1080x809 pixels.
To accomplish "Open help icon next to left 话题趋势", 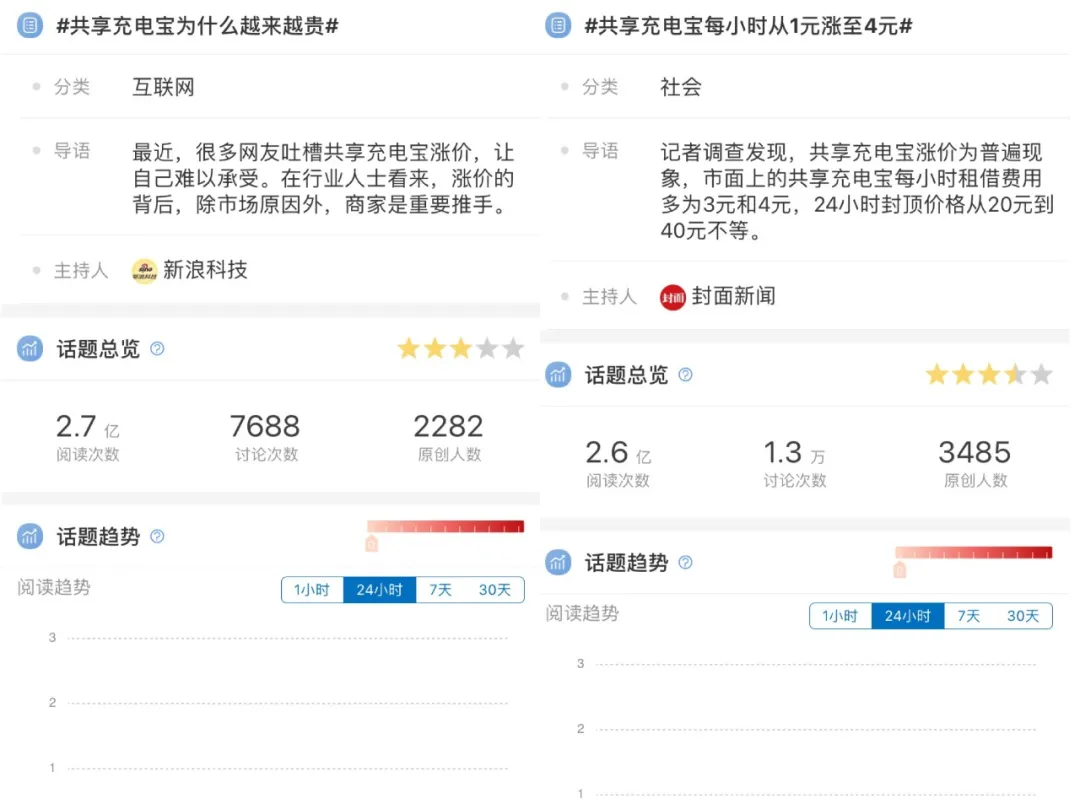I will 157,537.
